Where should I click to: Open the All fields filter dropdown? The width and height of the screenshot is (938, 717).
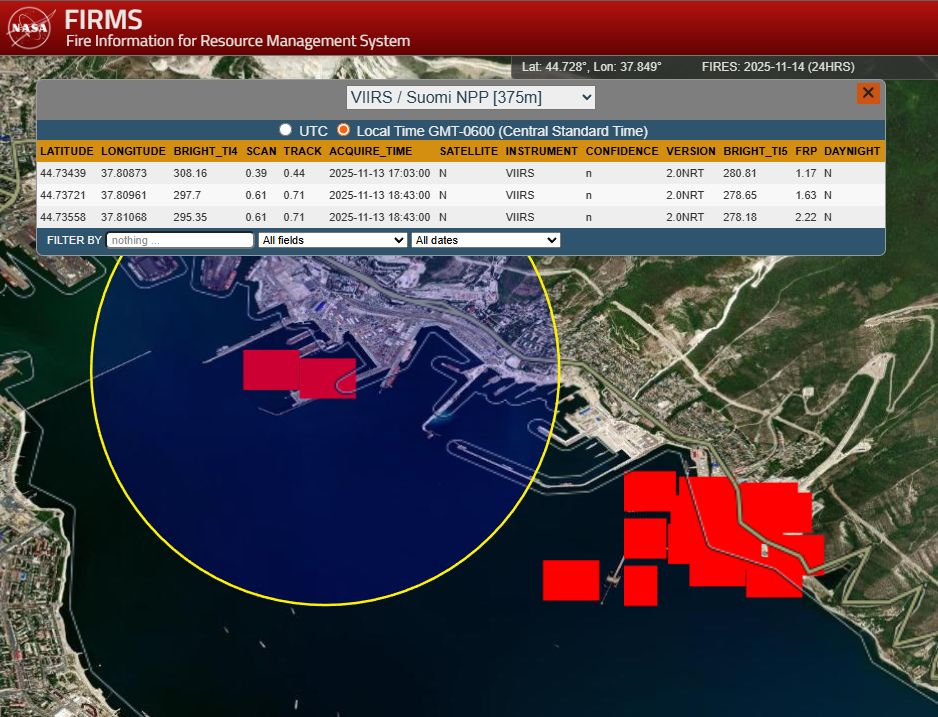(333, 240)
